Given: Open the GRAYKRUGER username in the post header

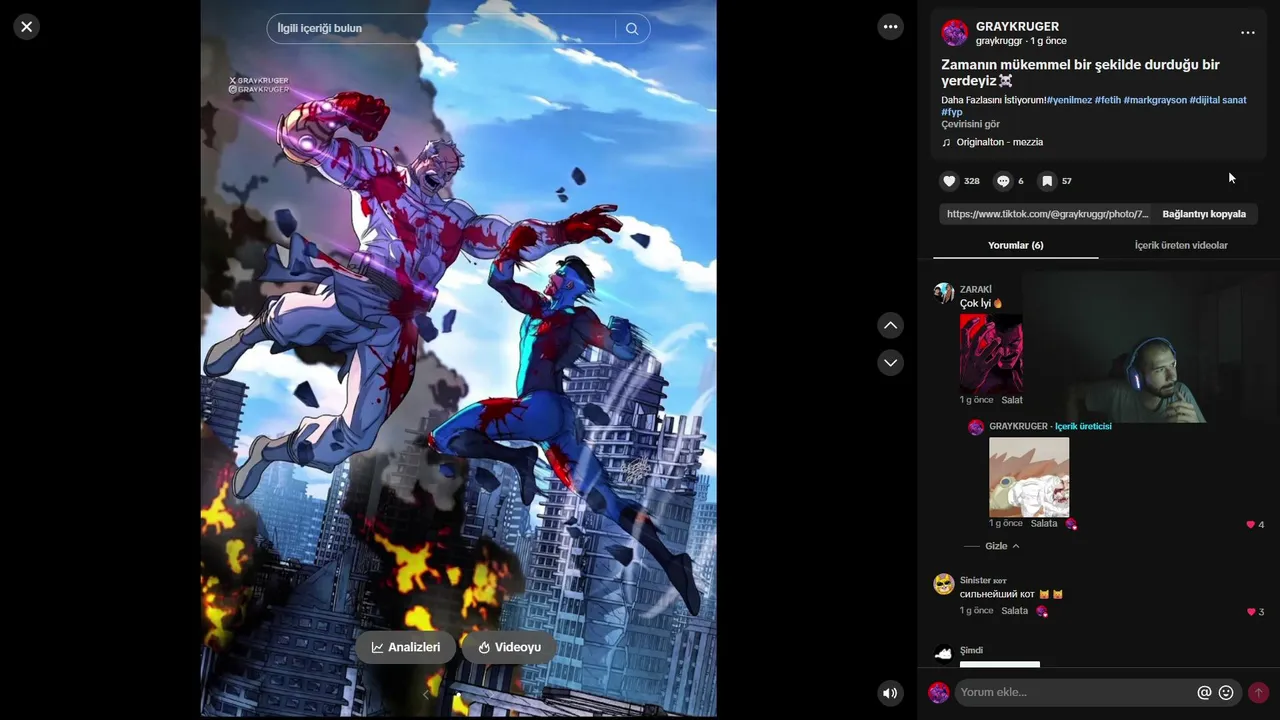Looking at the screenshot, I should click(1017, 27).
